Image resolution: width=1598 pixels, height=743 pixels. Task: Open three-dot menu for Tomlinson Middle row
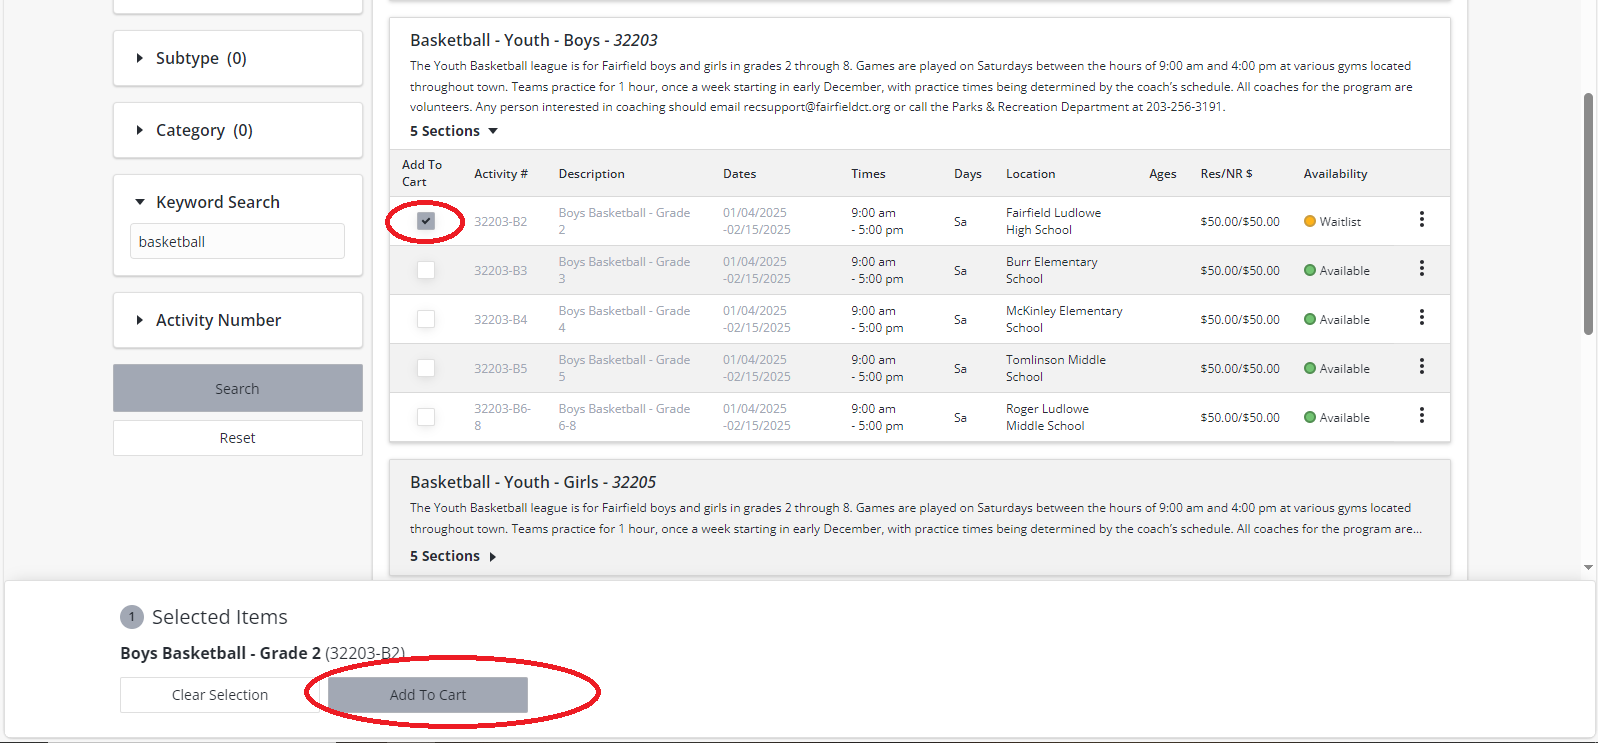pos(1421,367)
